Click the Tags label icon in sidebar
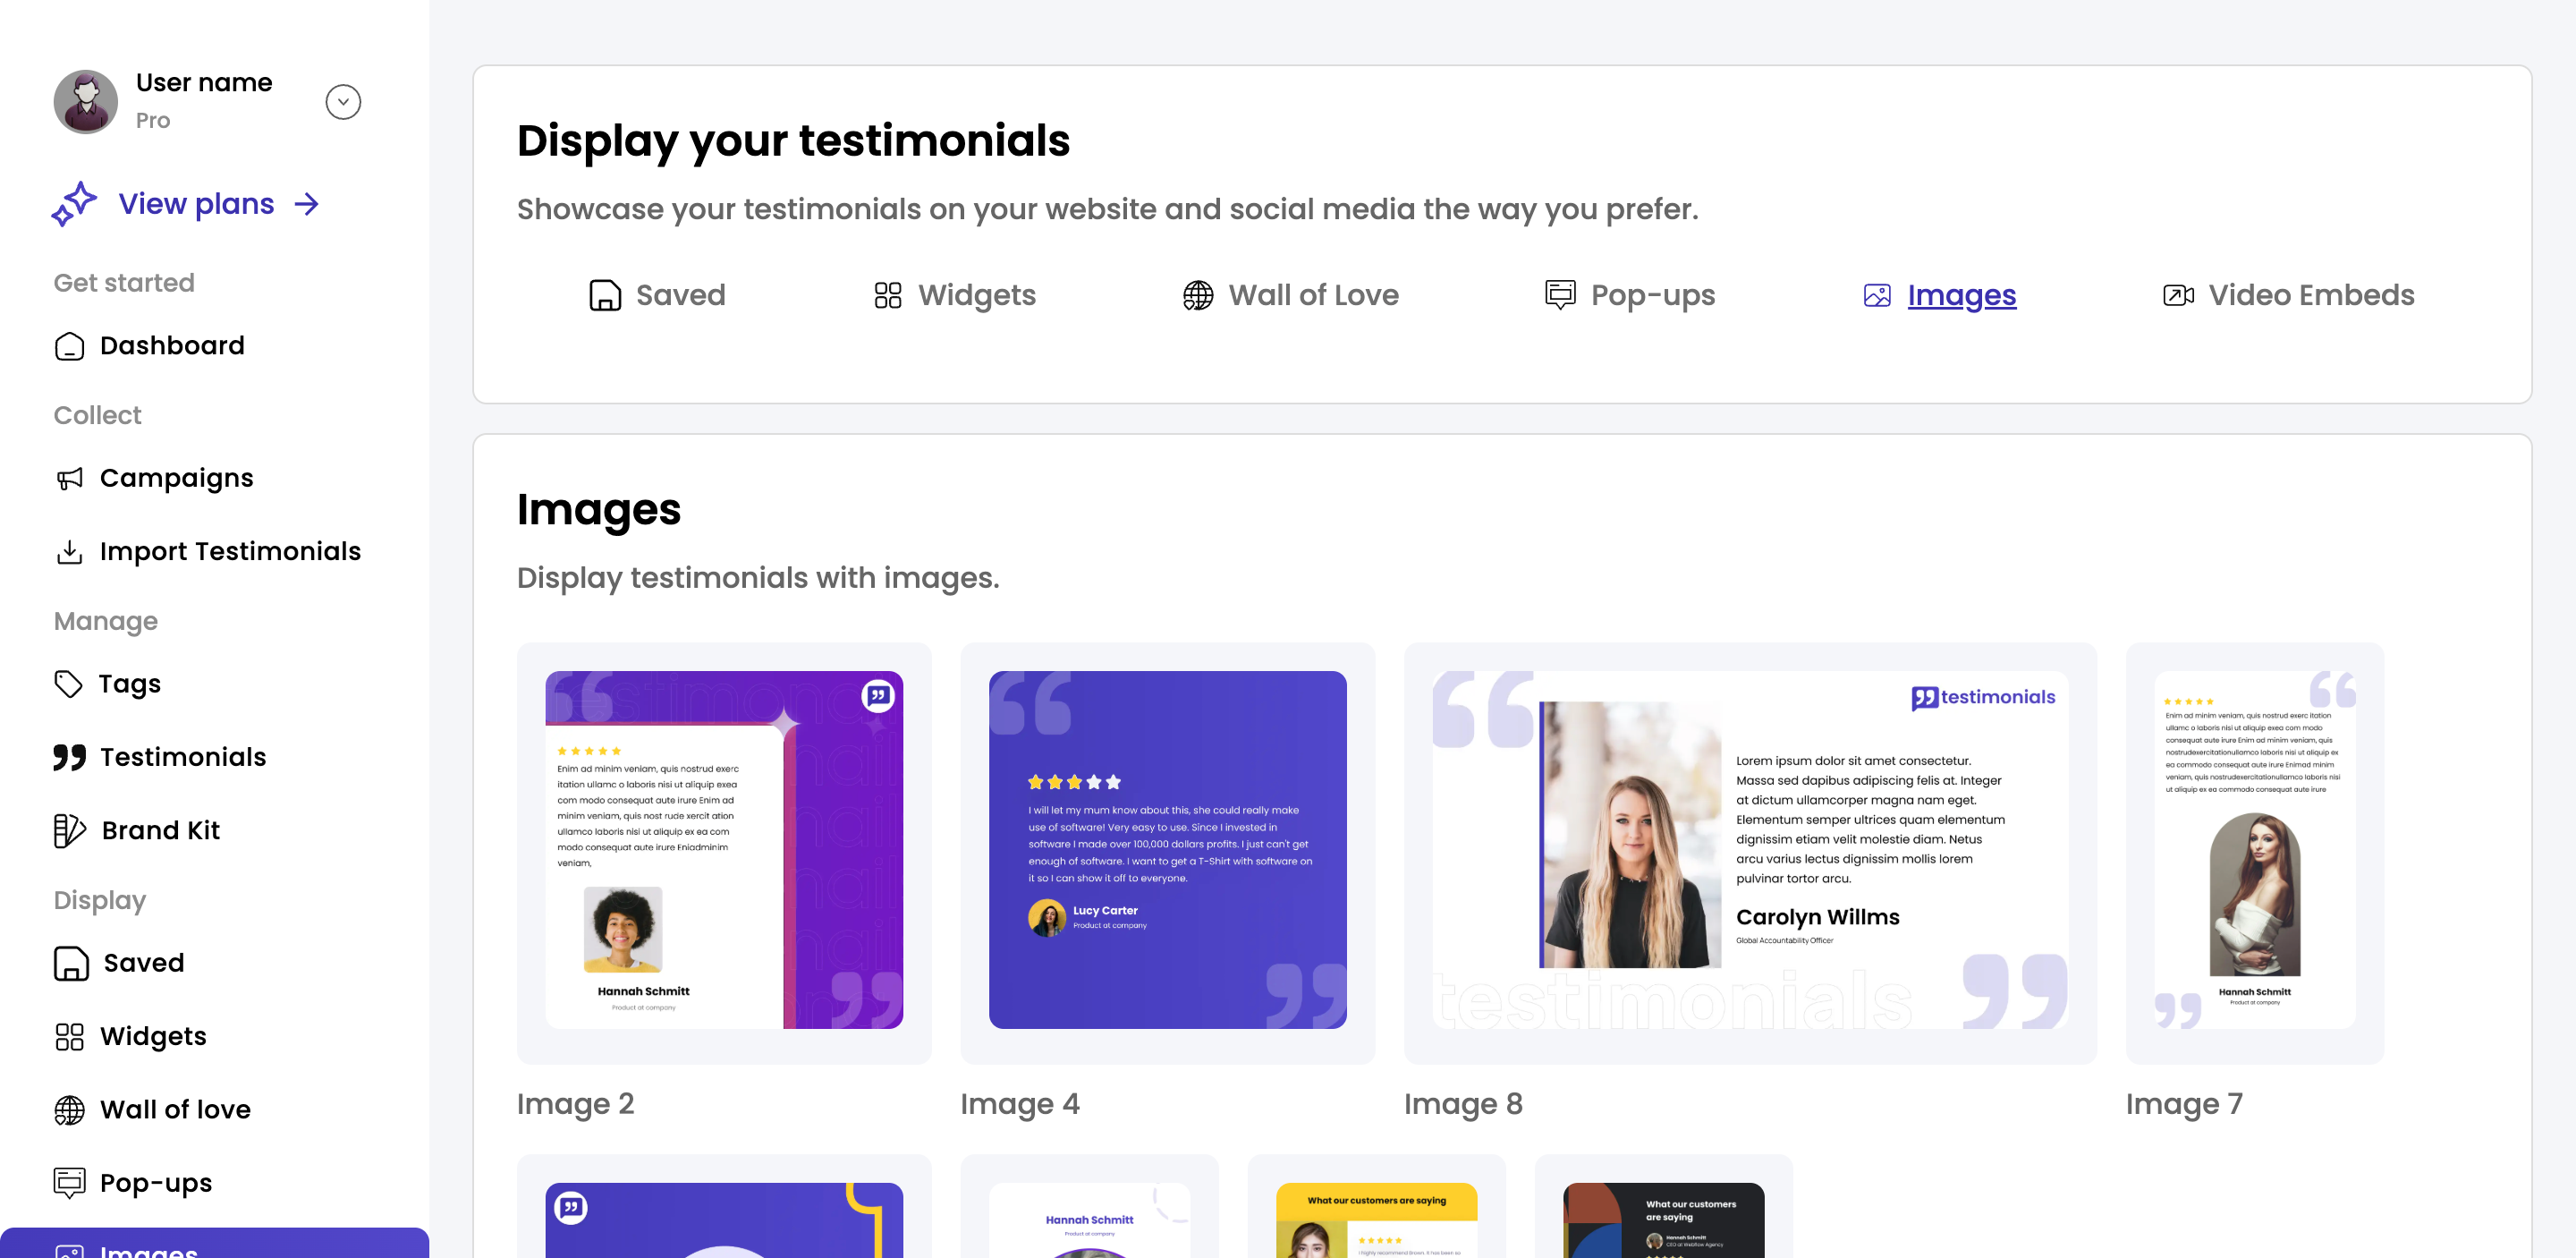 [x=68, y=684]
